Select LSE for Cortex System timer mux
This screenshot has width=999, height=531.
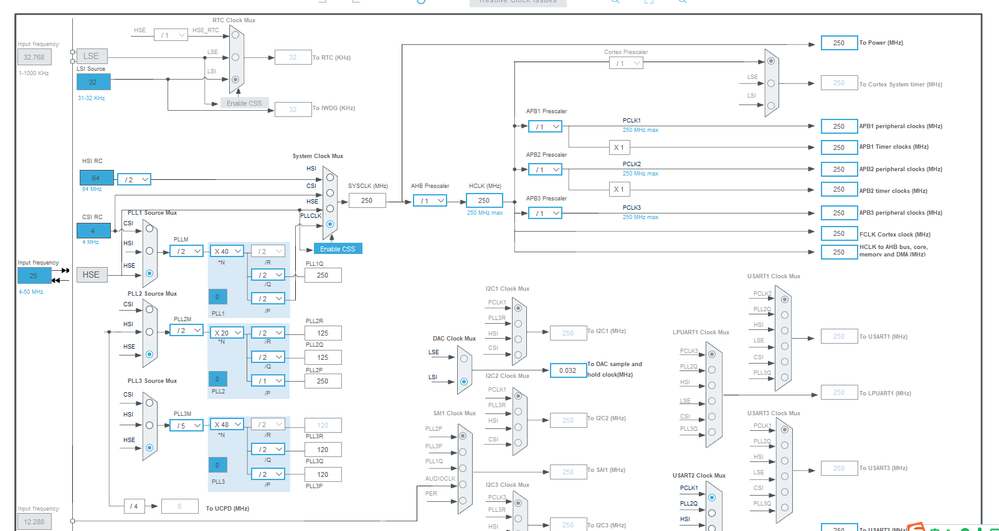(771, 83)
